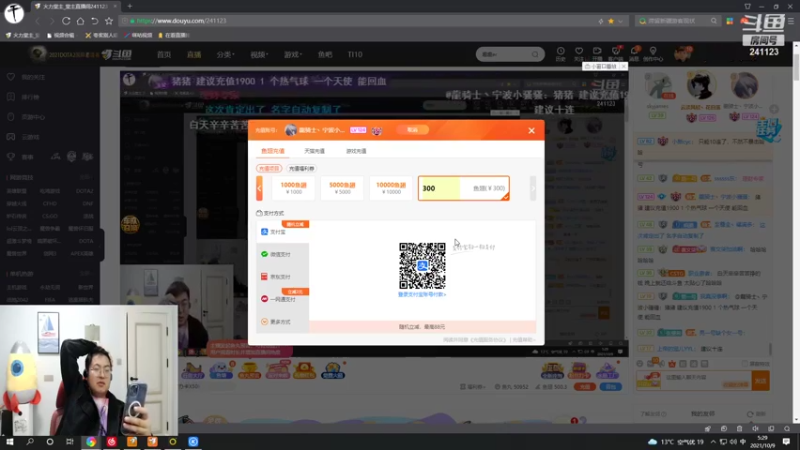Go to the browser home page icon
This screenshot has width=800, height=450.
pos(80,21)
